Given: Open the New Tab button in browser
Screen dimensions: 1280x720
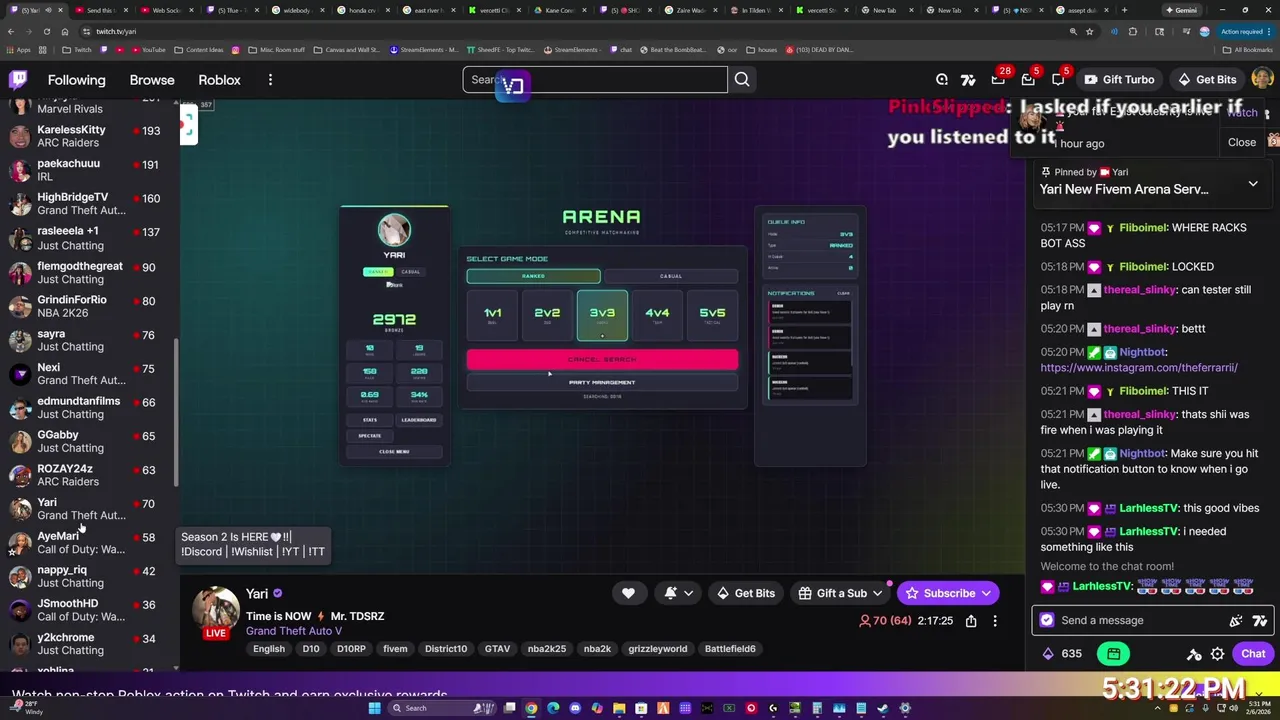Looking at the screenshot, I should point(1125,10).
